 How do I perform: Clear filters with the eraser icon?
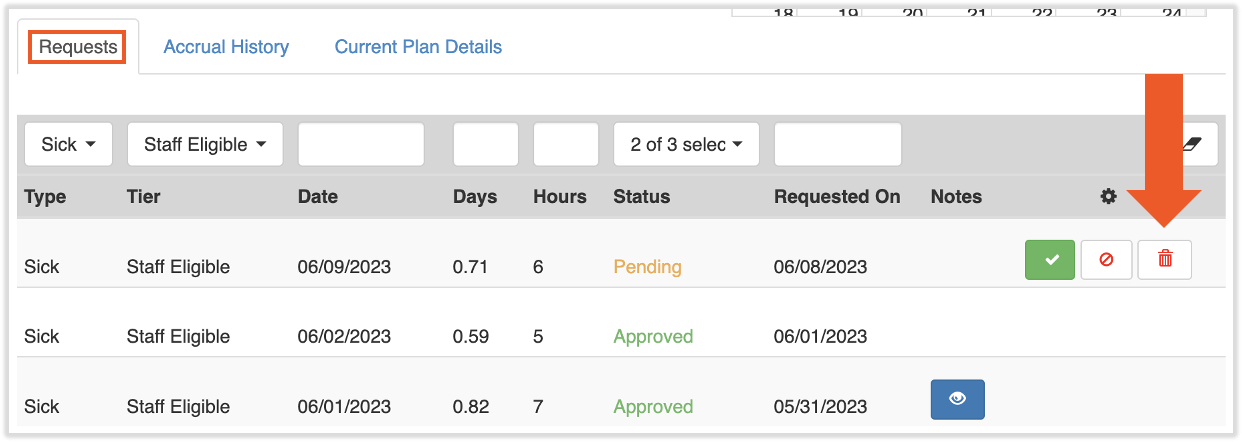pyautogui.click(x=1190, y=145)
